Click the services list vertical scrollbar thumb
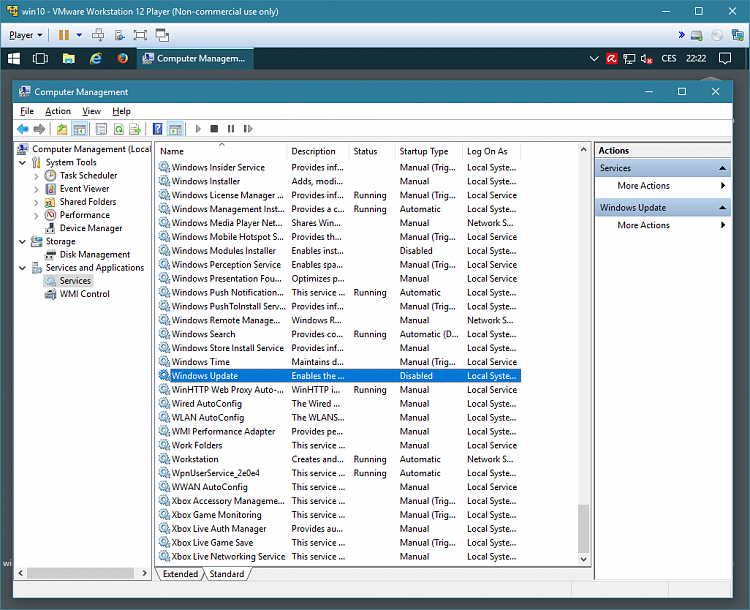 click(583, 528)
